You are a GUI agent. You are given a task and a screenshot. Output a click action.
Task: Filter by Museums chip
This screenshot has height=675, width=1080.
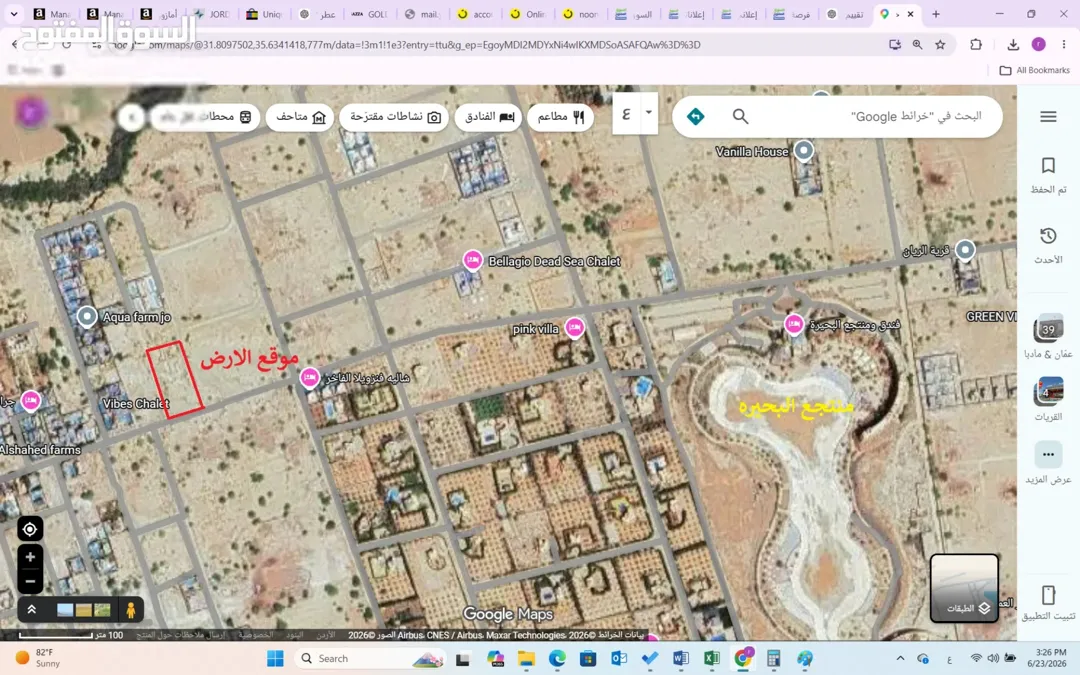pyautogui.click(x=300, y=116)
